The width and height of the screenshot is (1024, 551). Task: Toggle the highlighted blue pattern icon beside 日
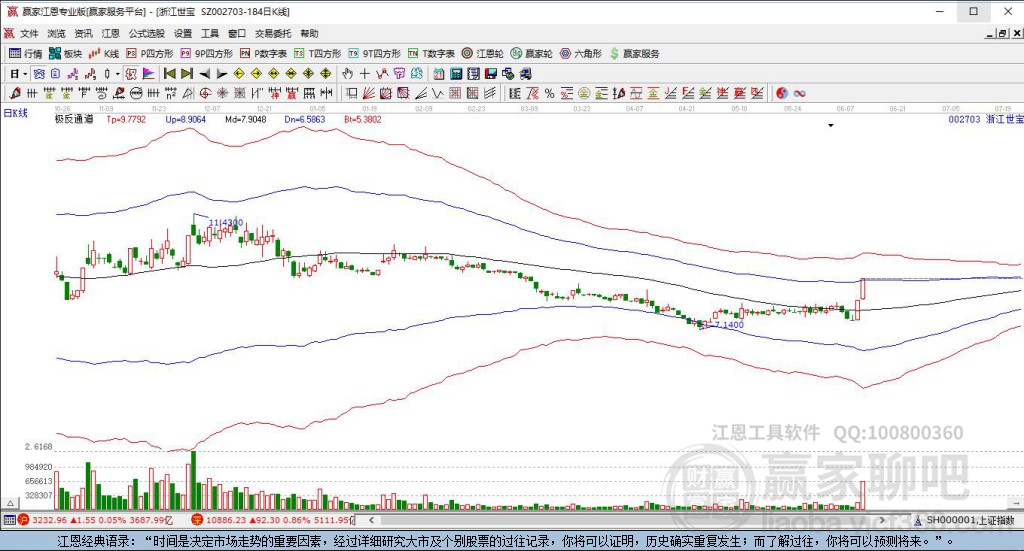click(x=39, y=74)
